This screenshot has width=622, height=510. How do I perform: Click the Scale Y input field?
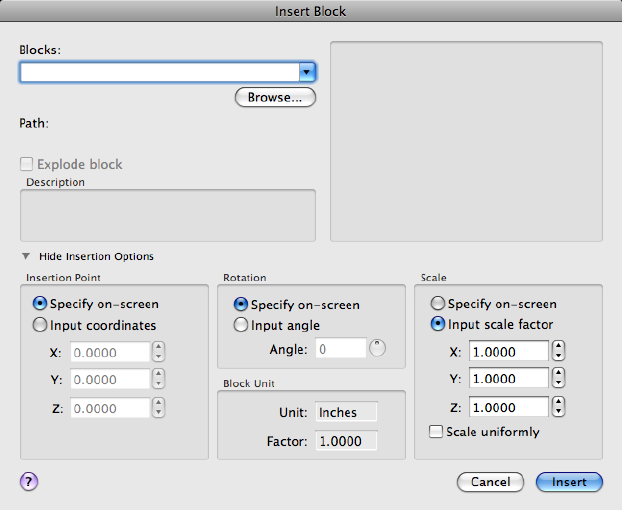click(x=508, y=379)
